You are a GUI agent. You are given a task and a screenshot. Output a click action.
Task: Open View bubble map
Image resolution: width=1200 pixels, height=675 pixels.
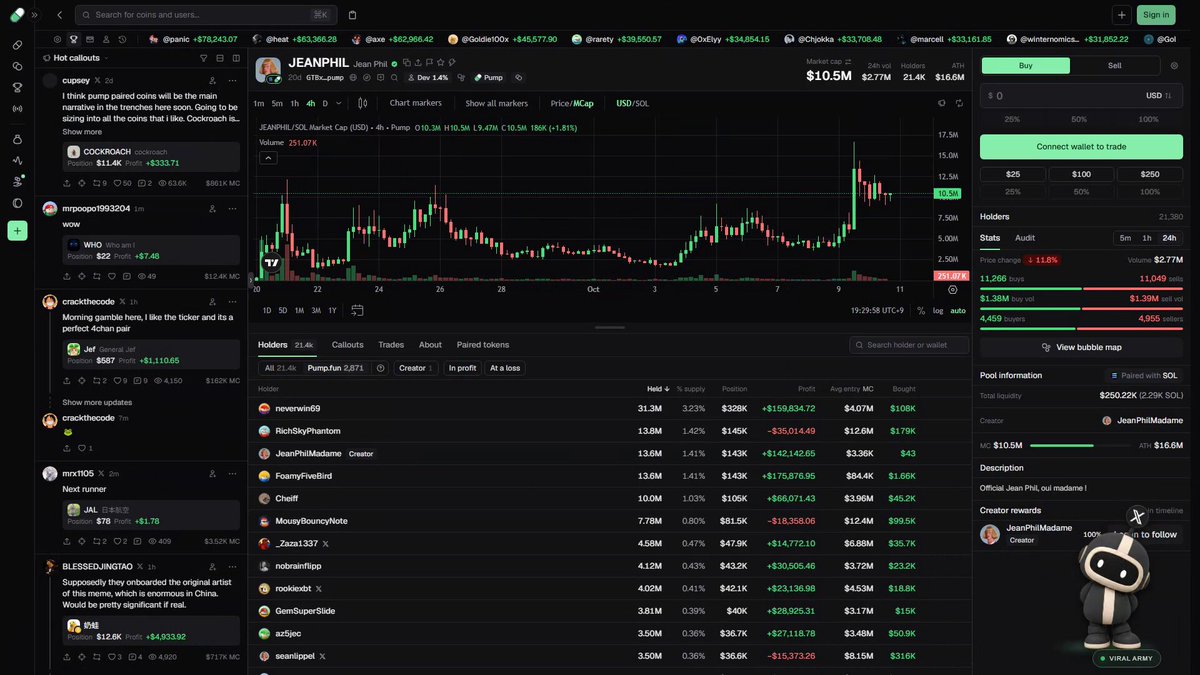[1081, 347]
